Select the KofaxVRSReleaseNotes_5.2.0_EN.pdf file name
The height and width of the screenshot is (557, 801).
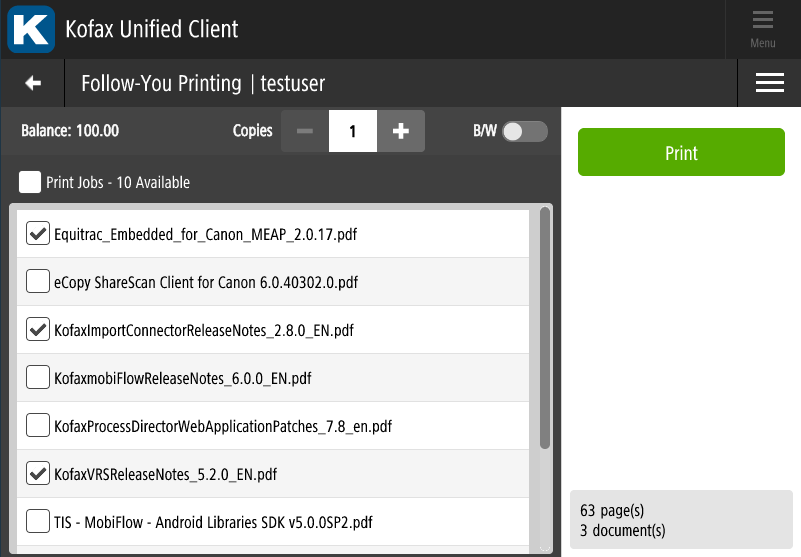[x=166, y=474]
